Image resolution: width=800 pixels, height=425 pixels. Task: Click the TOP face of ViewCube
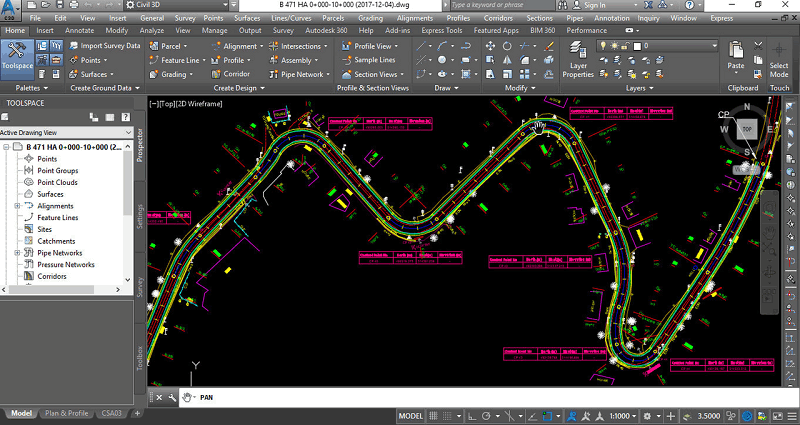point(747,129)
